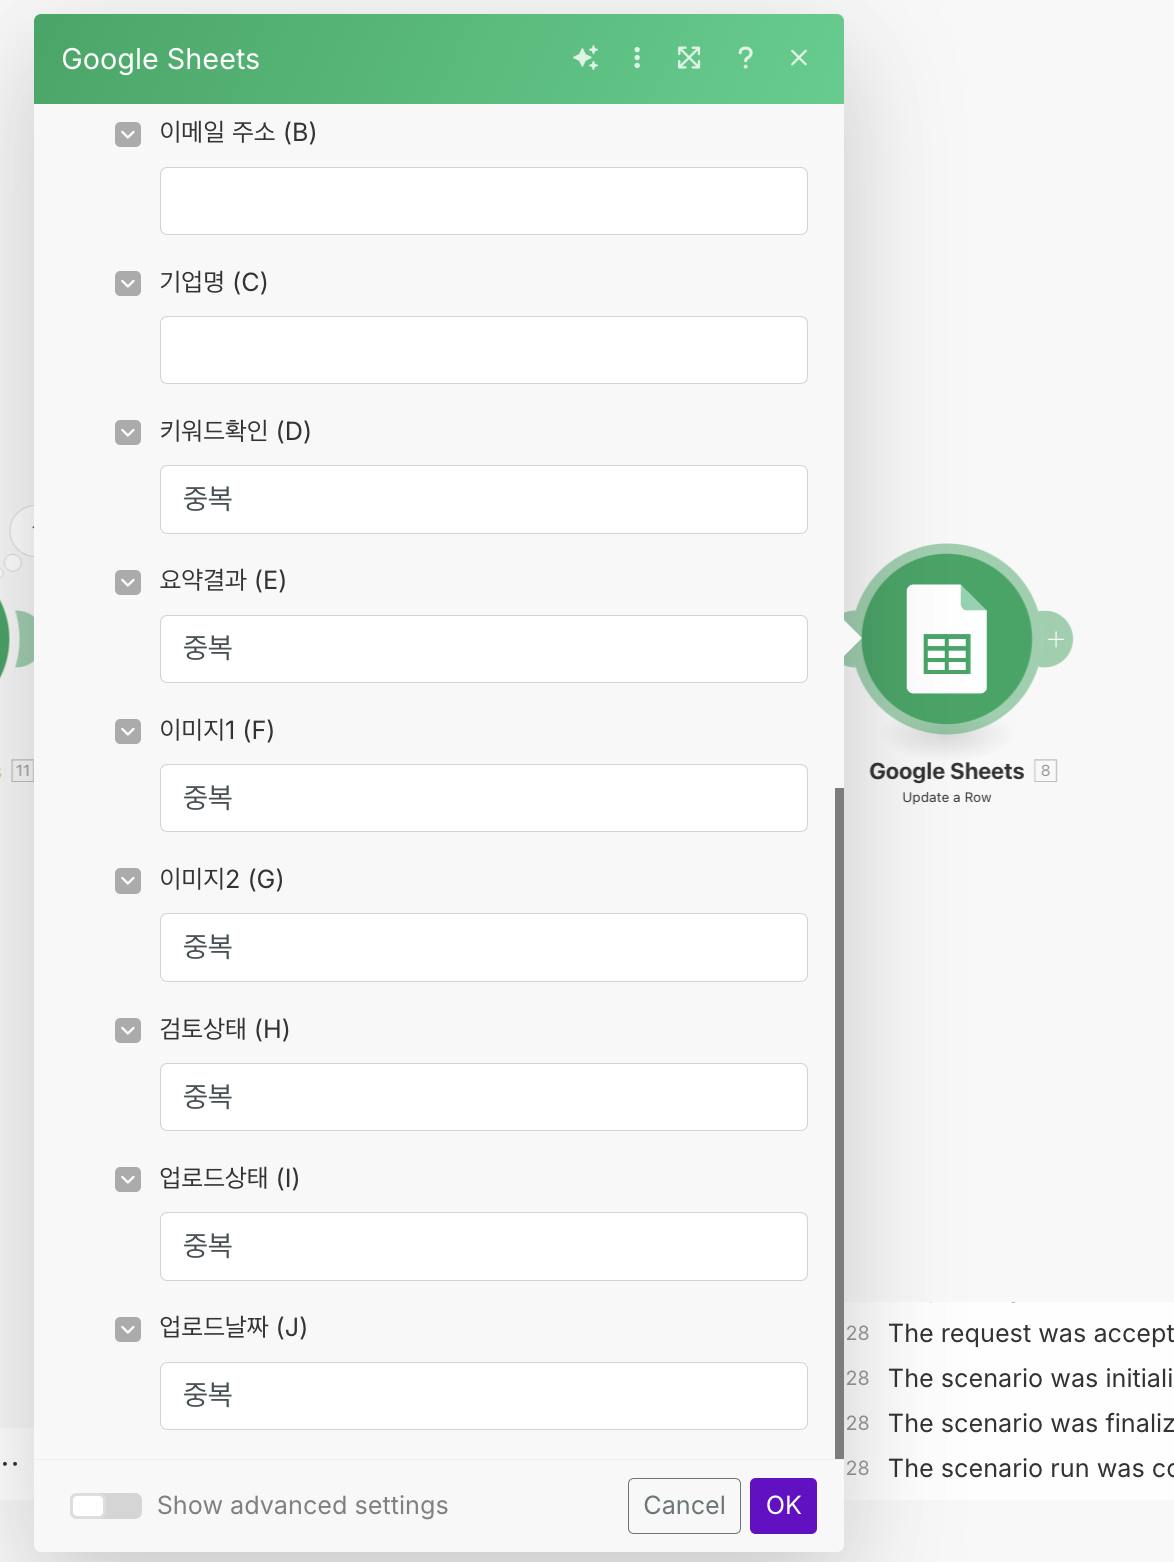Click the dialog vertical scrollbar
Screen dimensions: 1174x1562
click(x=839, y=1123)
